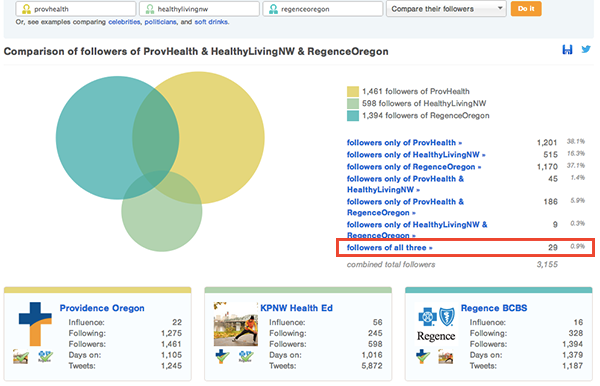Click the blue save icon beside the title
The width and height of the screenshot is (600, 386).
(567, 49)
